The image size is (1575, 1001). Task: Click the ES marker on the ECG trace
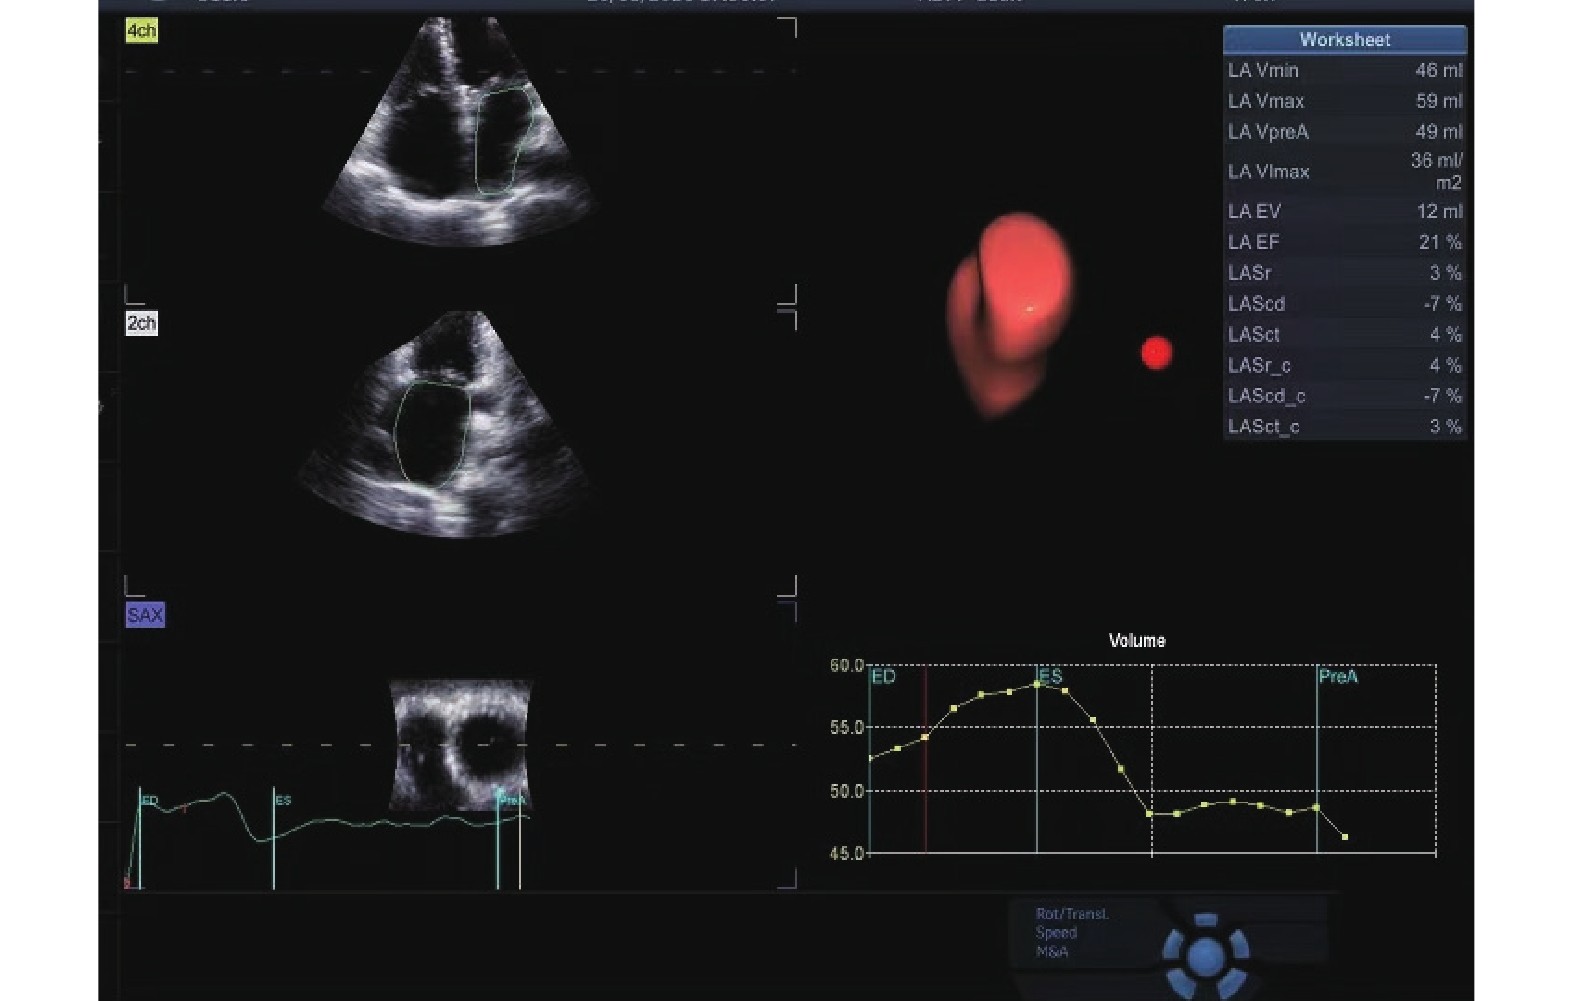(x=282, y=801)
